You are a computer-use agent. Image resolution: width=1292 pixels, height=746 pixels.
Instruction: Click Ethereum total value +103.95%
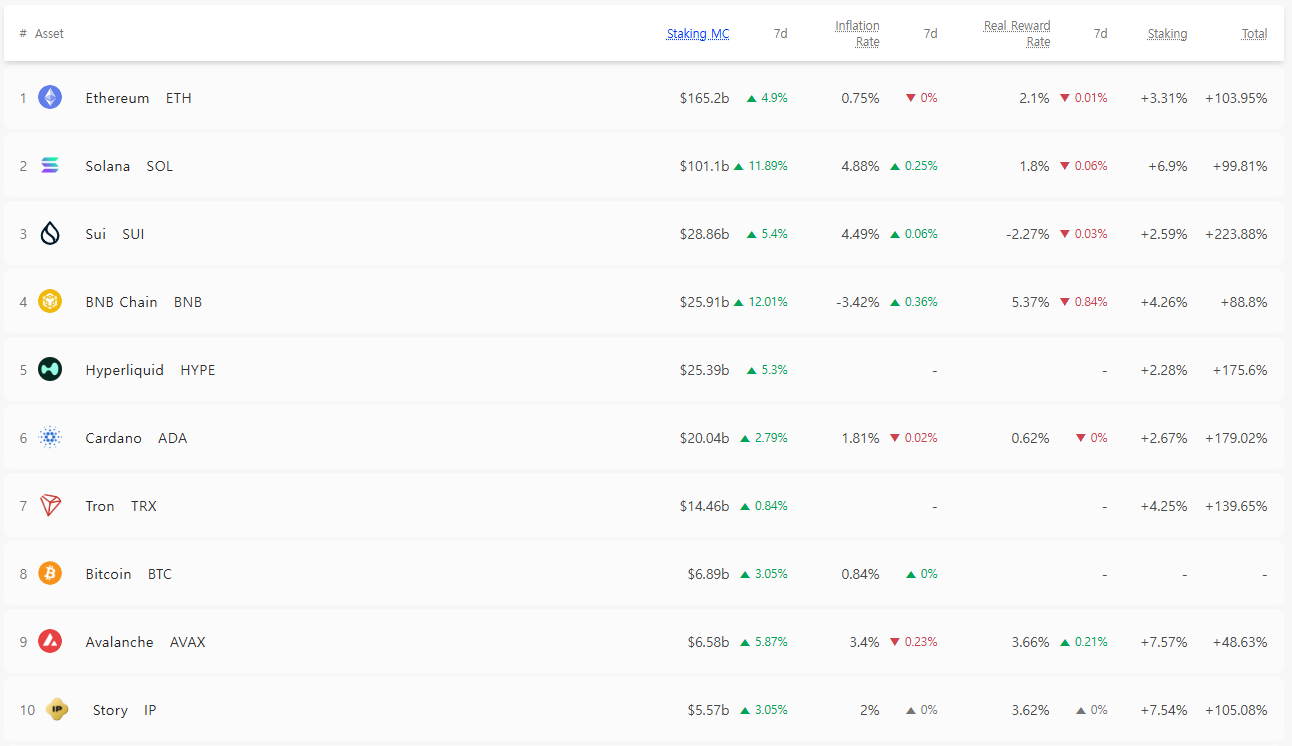pyautogui.click(x=1236, y=98)
